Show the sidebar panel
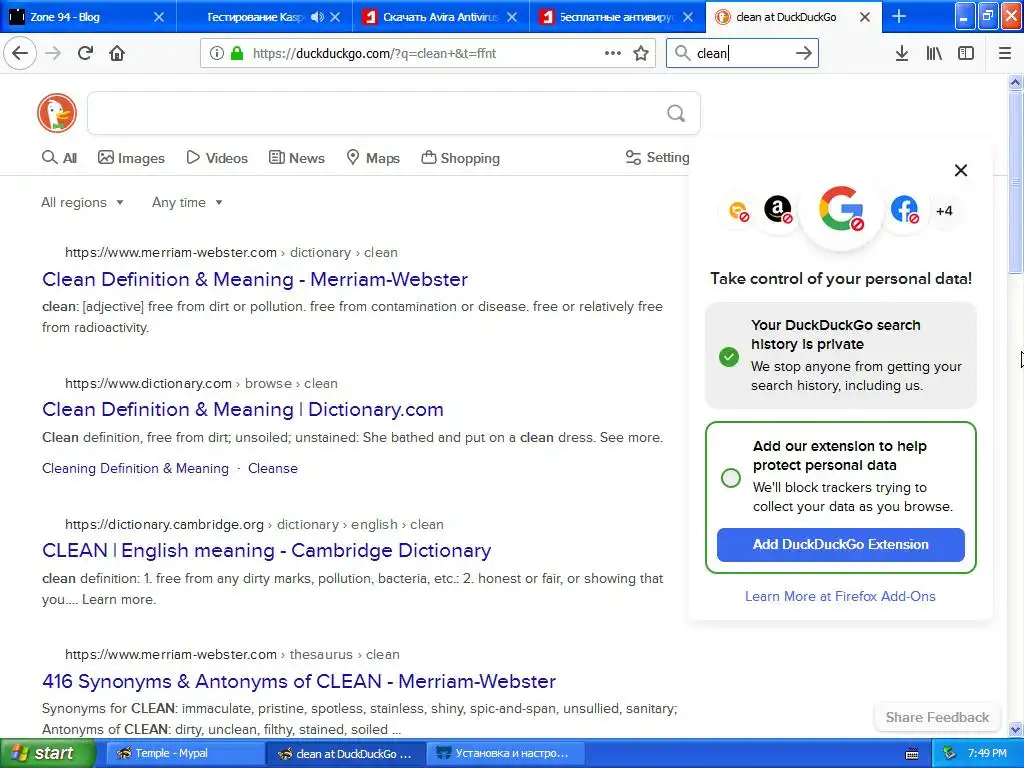Viewport: 1024px width, 768px height. (x=966, y=53)
